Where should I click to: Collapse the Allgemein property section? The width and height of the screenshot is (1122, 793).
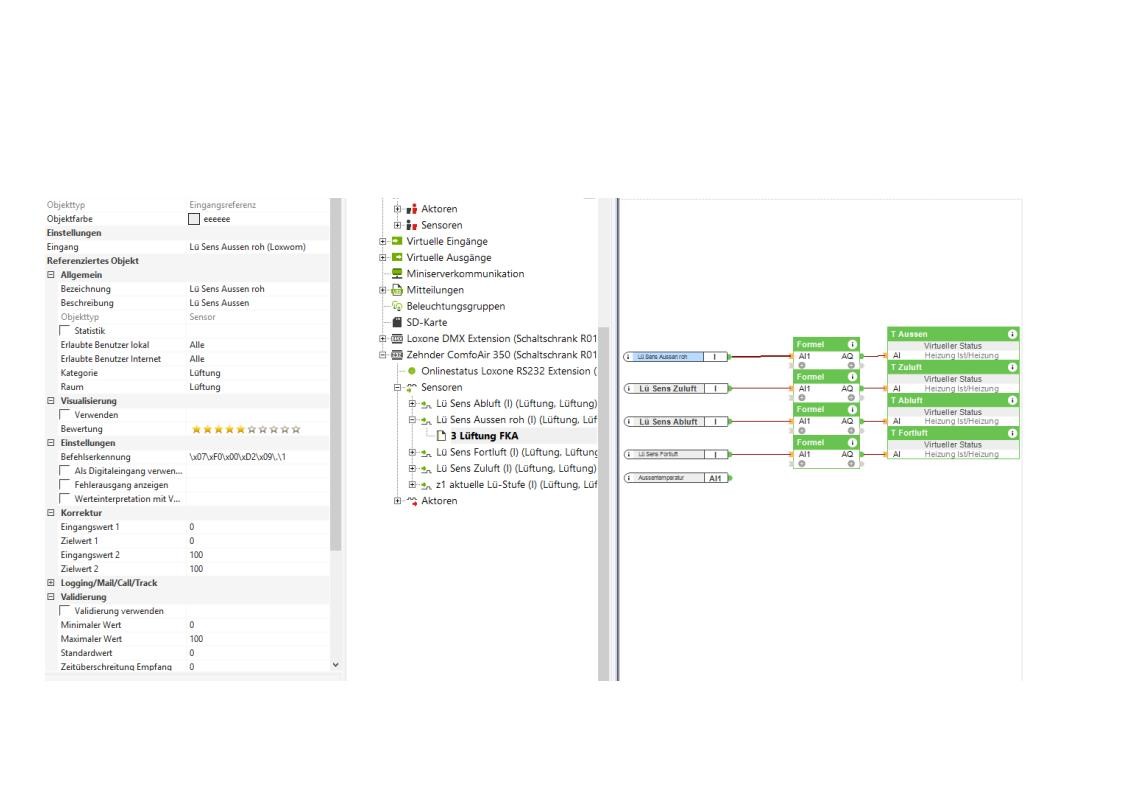point(51,275)
